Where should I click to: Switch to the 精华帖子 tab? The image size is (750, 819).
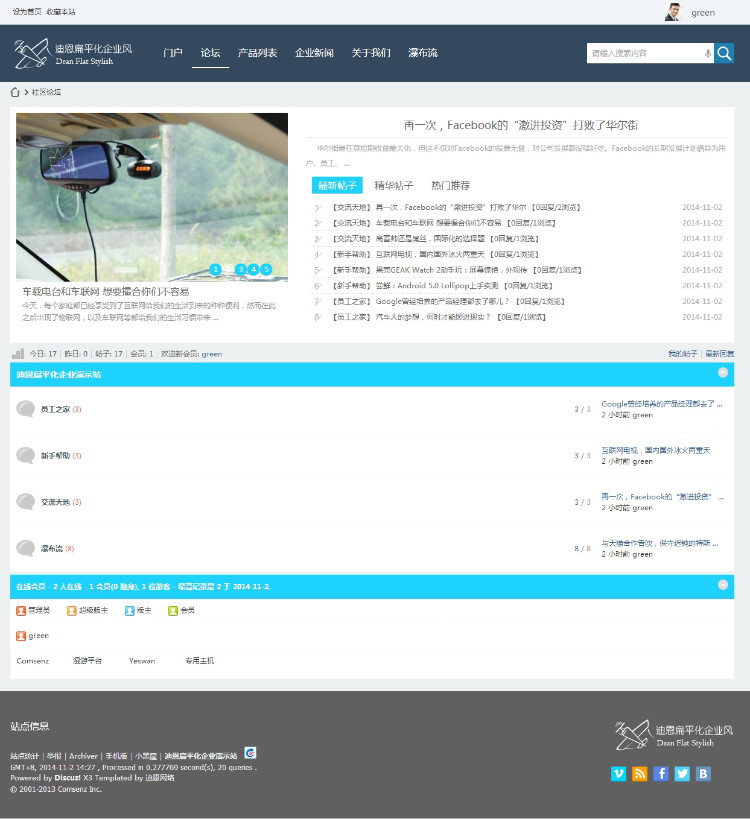[x=394, y=185]
